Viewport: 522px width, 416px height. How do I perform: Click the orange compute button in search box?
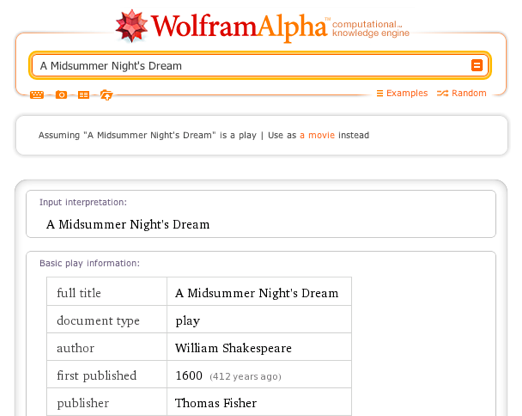pyautogui.click(x=477, y=65)
